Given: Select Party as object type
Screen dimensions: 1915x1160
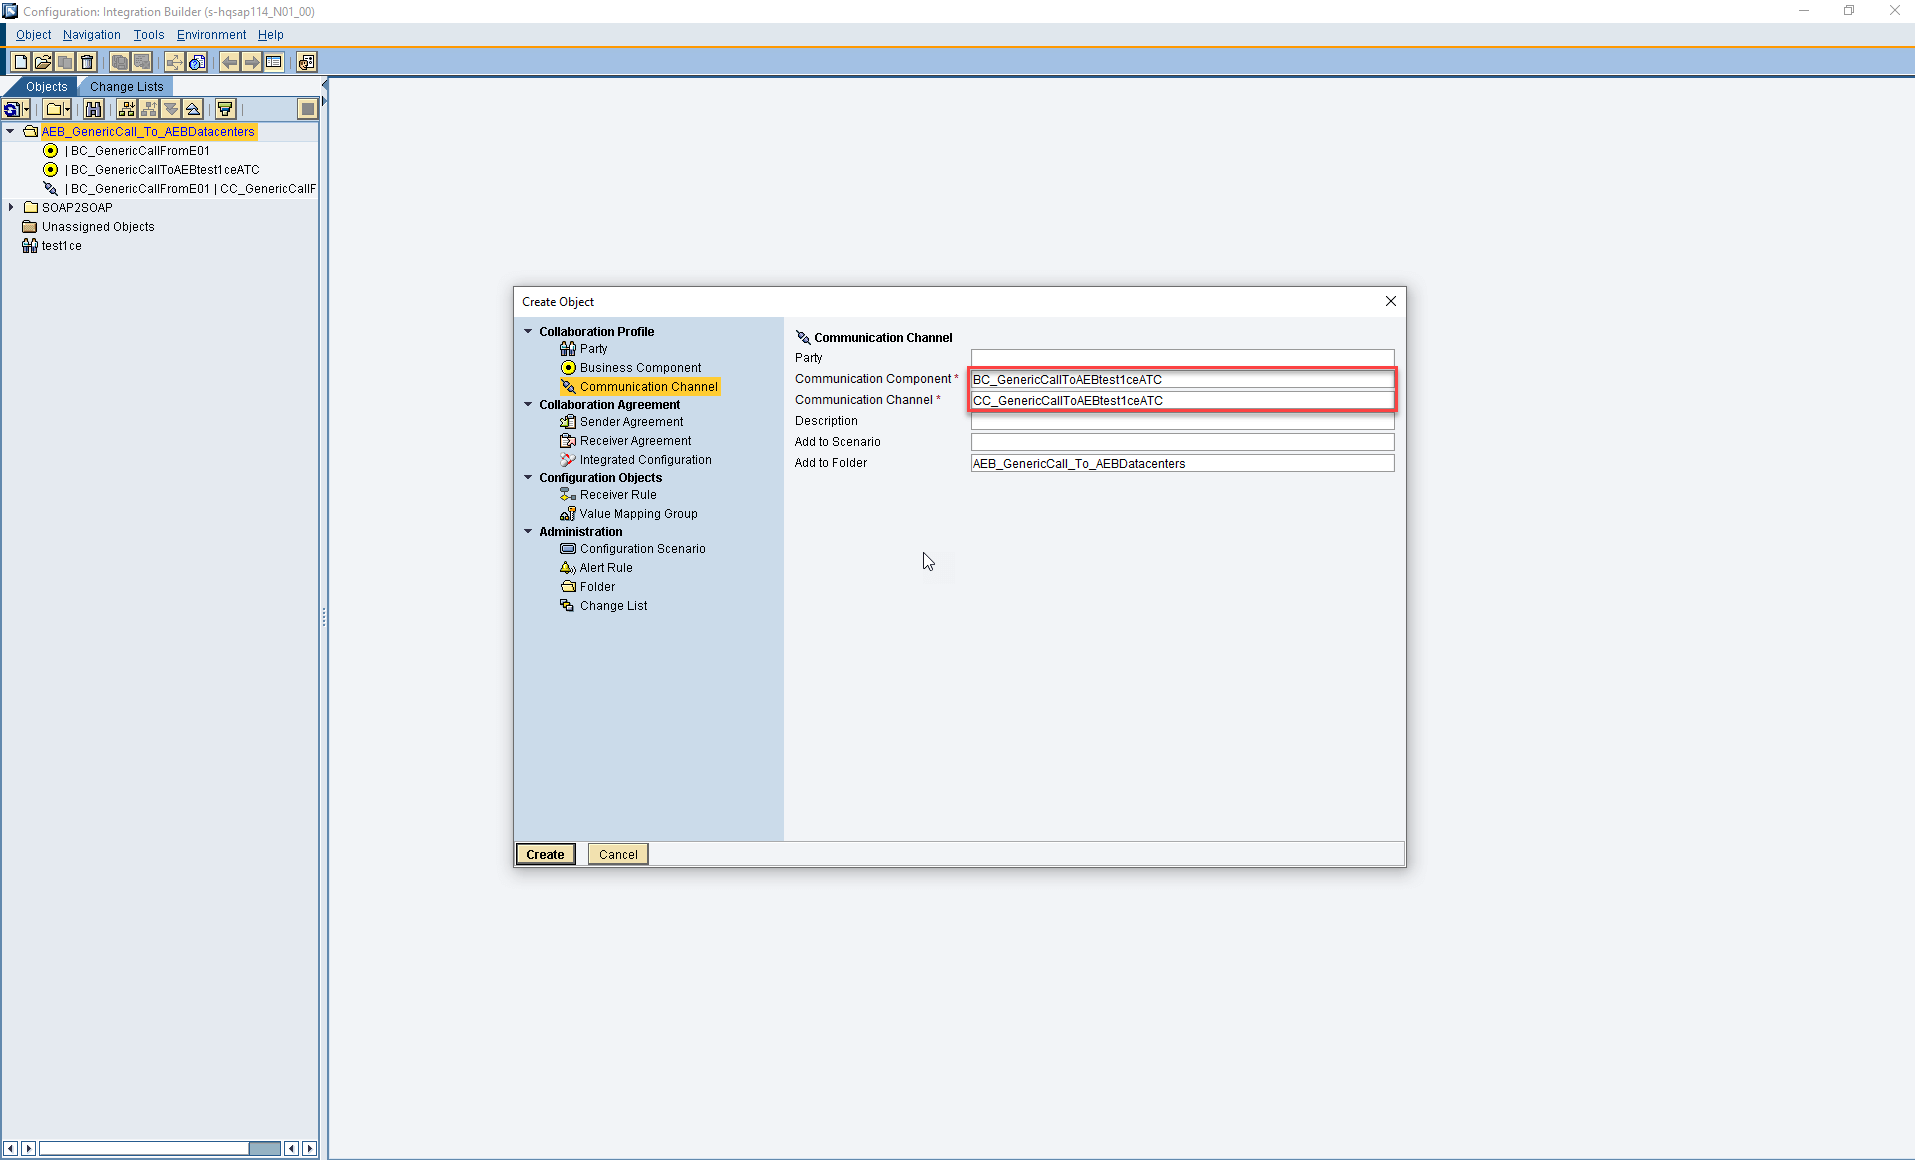Looking at the screenshot, I should point(591,349).
